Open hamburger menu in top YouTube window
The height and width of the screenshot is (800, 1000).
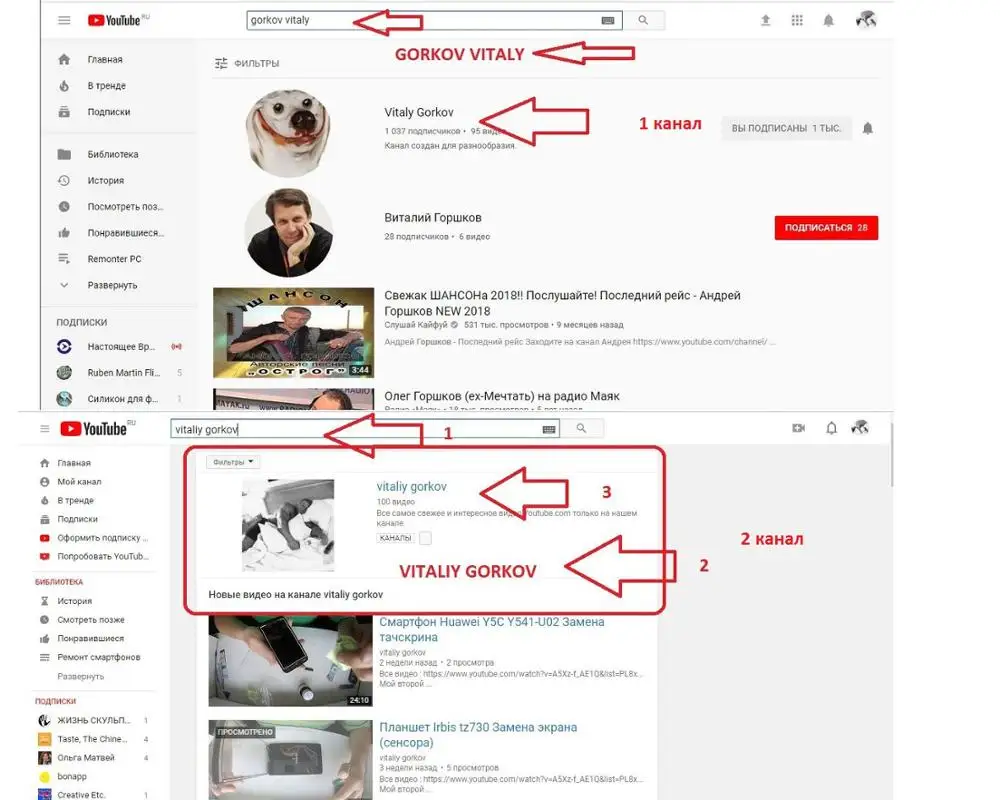64,20
